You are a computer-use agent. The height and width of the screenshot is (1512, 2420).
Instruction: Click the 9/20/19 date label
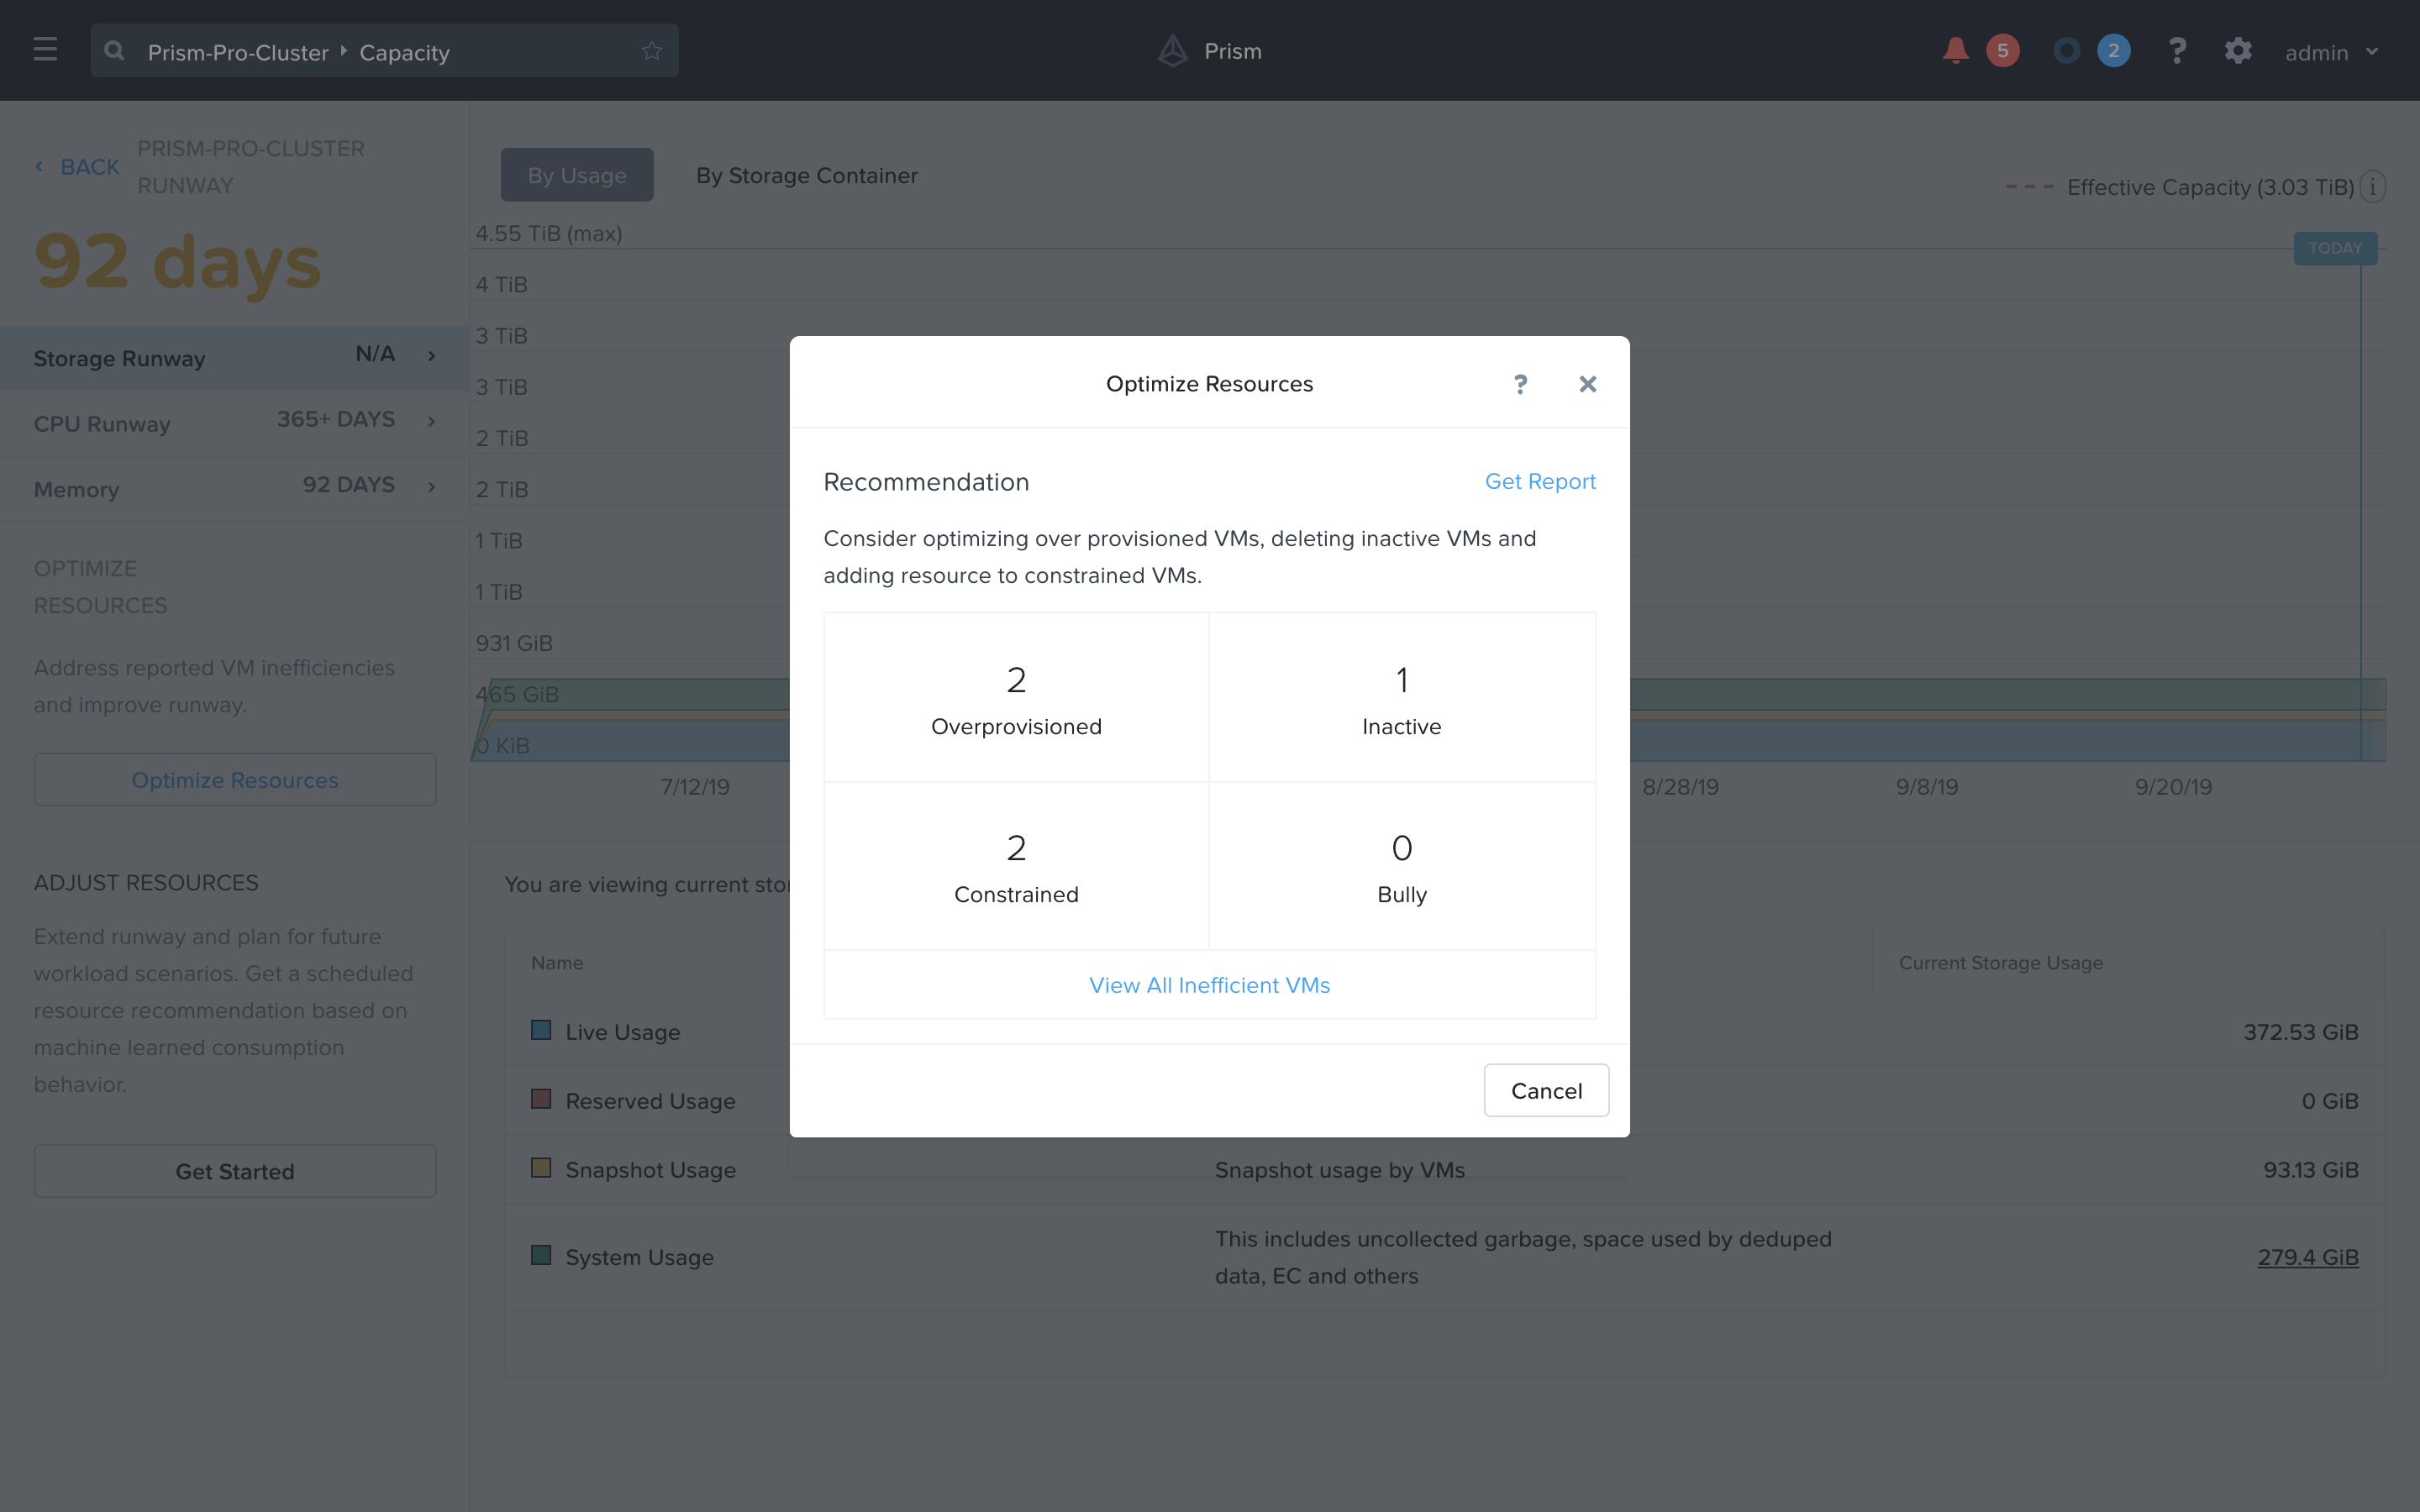click(x=2173, y=787)
